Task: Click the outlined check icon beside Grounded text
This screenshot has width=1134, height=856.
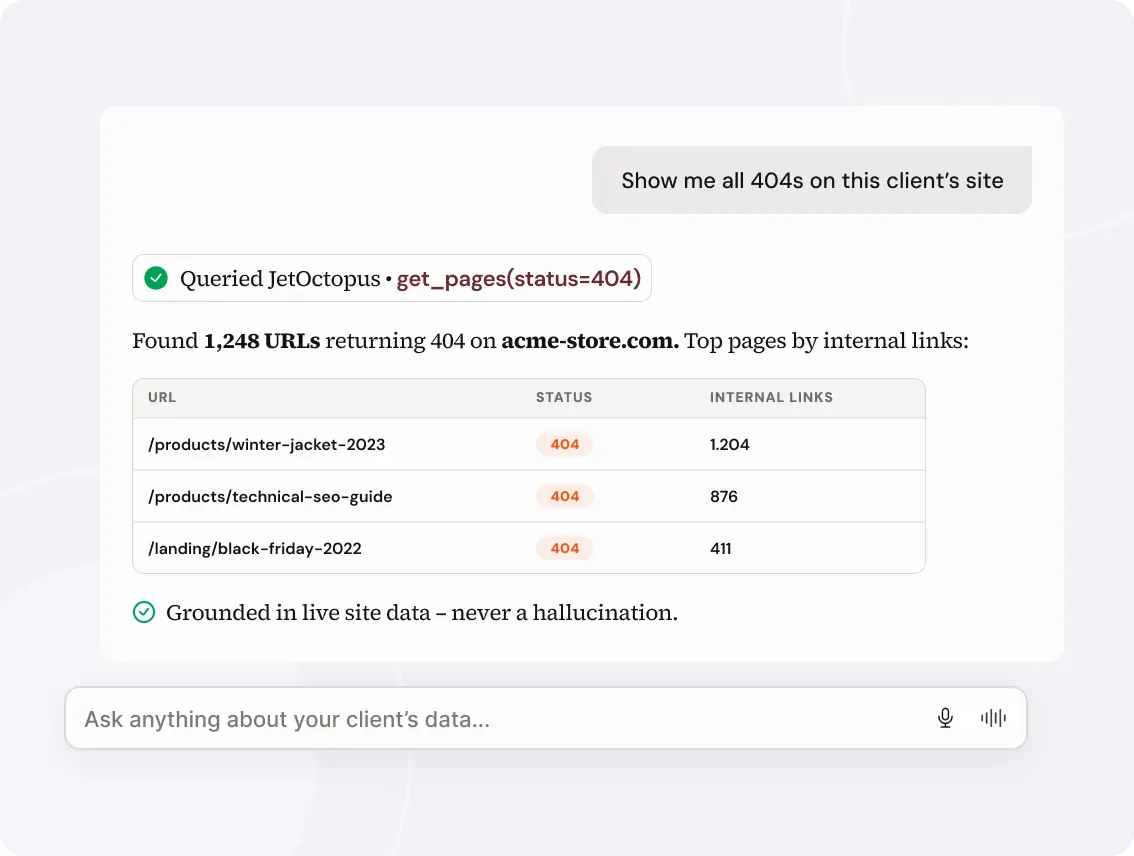Action: point(144,612)
